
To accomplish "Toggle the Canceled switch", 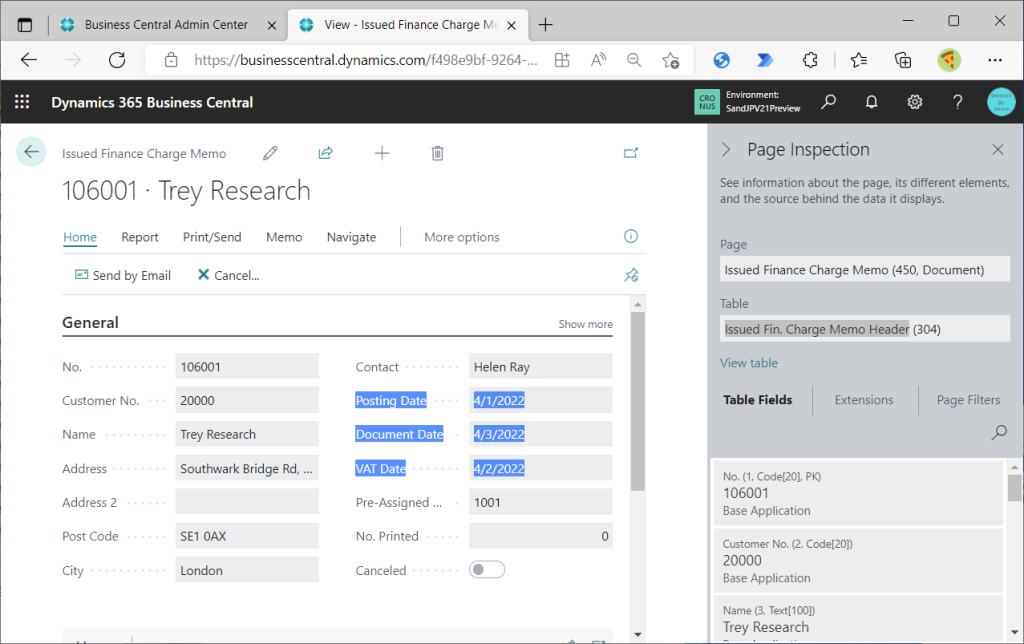I will coord(487,570).
